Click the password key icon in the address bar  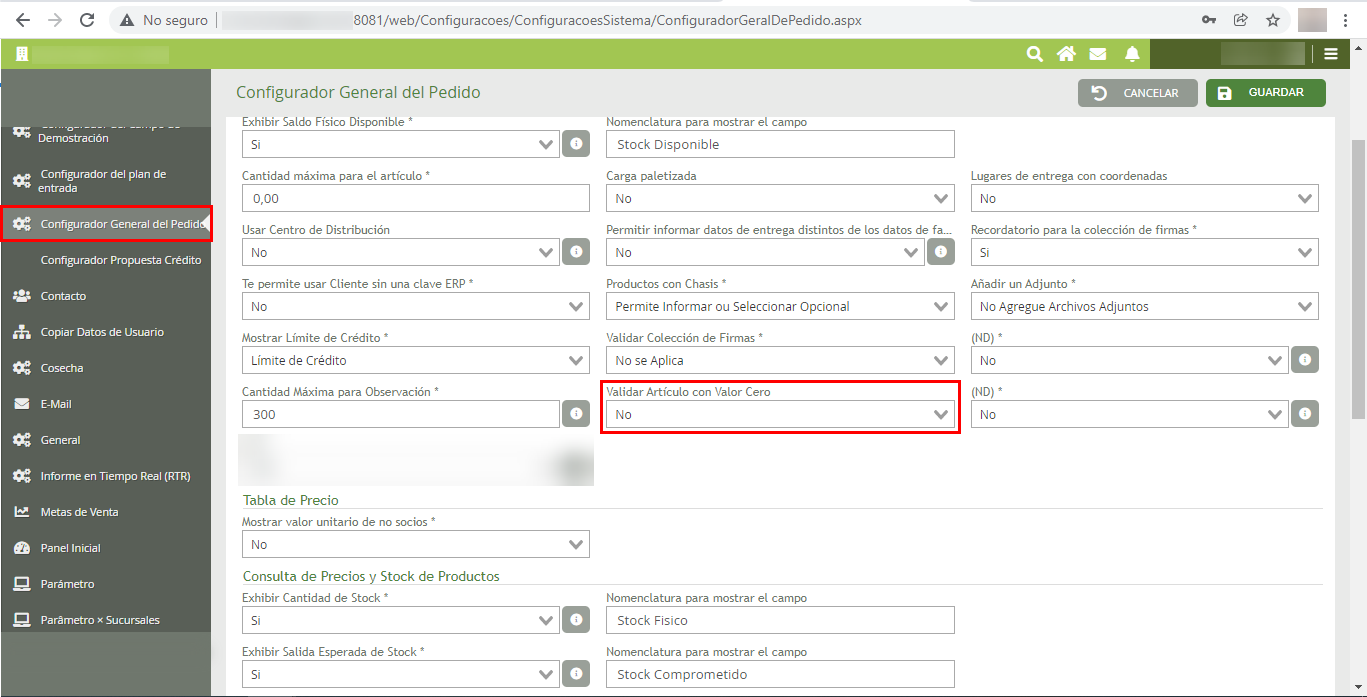click(1209, 20)
